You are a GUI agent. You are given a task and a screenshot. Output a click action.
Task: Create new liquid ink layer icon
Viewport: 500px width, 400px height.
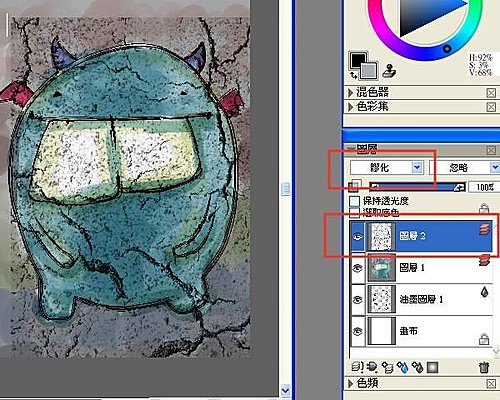click(x=417, y=367)
